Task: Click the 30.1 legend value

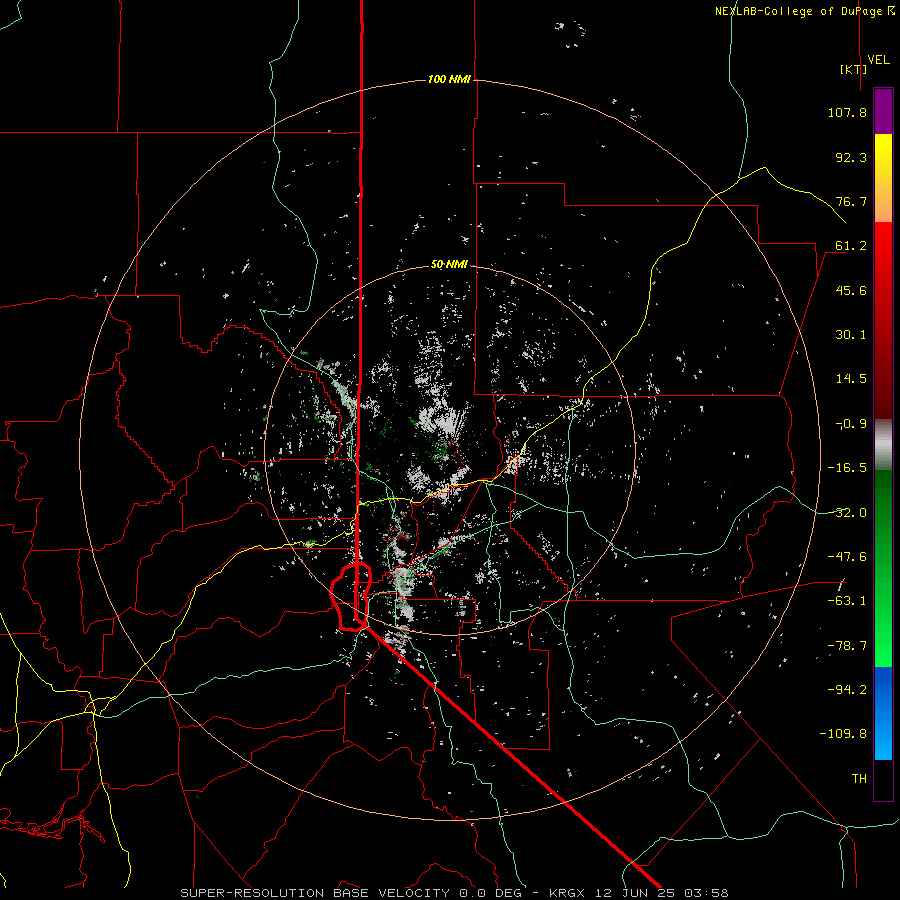Action: 851,335
